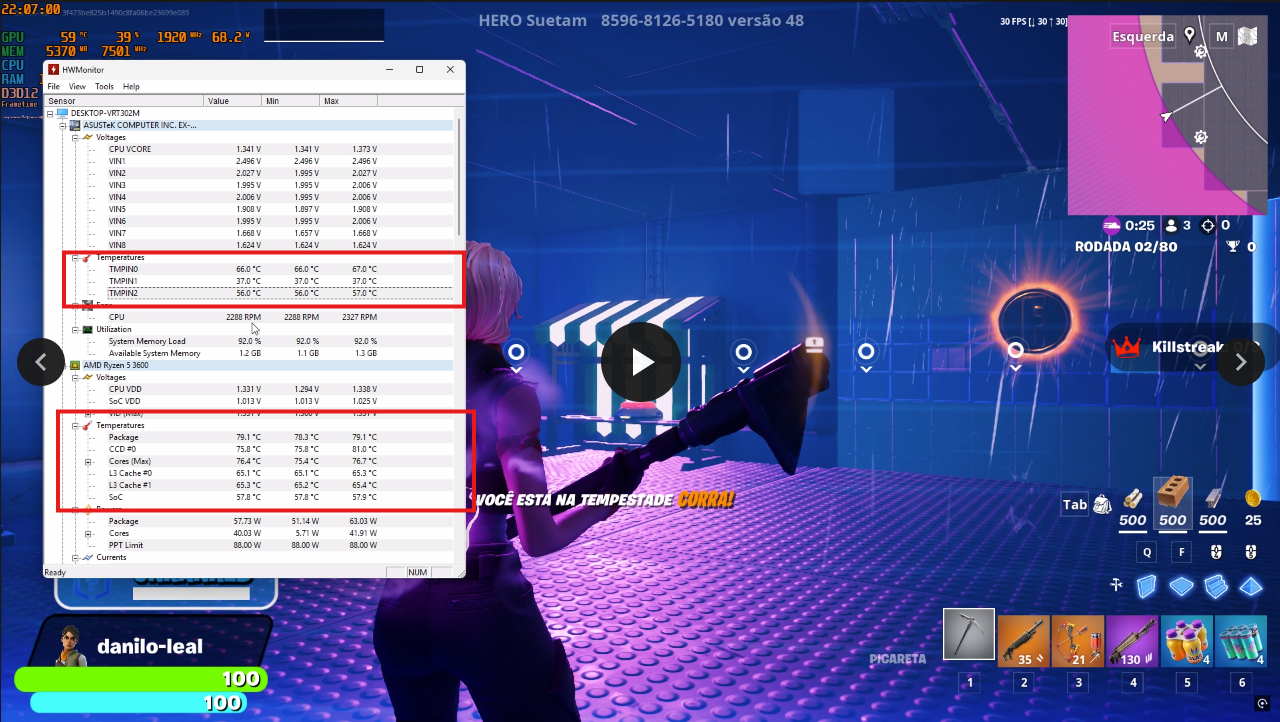Click the gallery icon in the lower corner
The height and width of the screenshot is (722, 1280).
point(1262,704)
